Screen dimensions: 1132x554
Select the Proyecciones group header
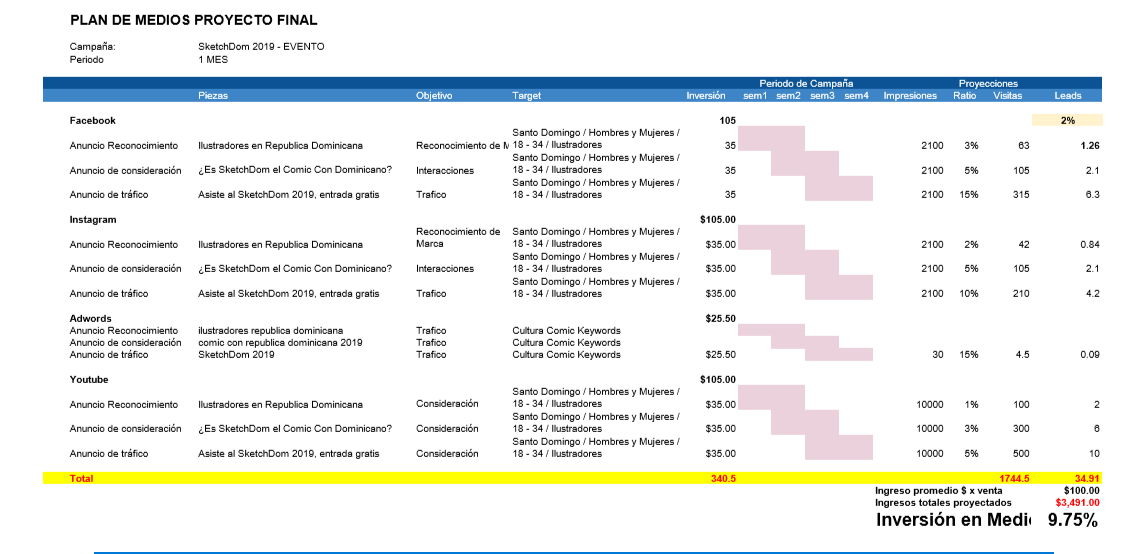click(x=988, y=83)
